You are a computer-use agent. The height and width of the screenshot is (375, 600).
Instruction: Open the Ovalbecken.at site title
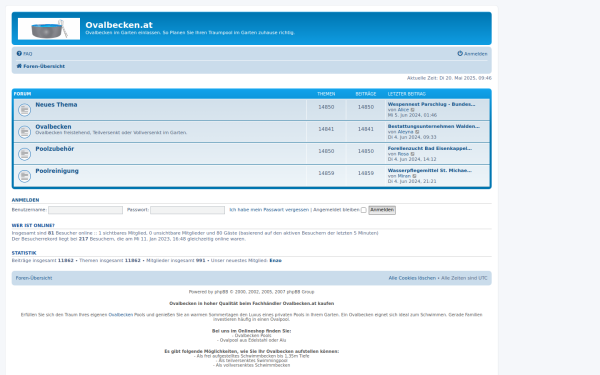pyautogui.click(x=119, y=25)
